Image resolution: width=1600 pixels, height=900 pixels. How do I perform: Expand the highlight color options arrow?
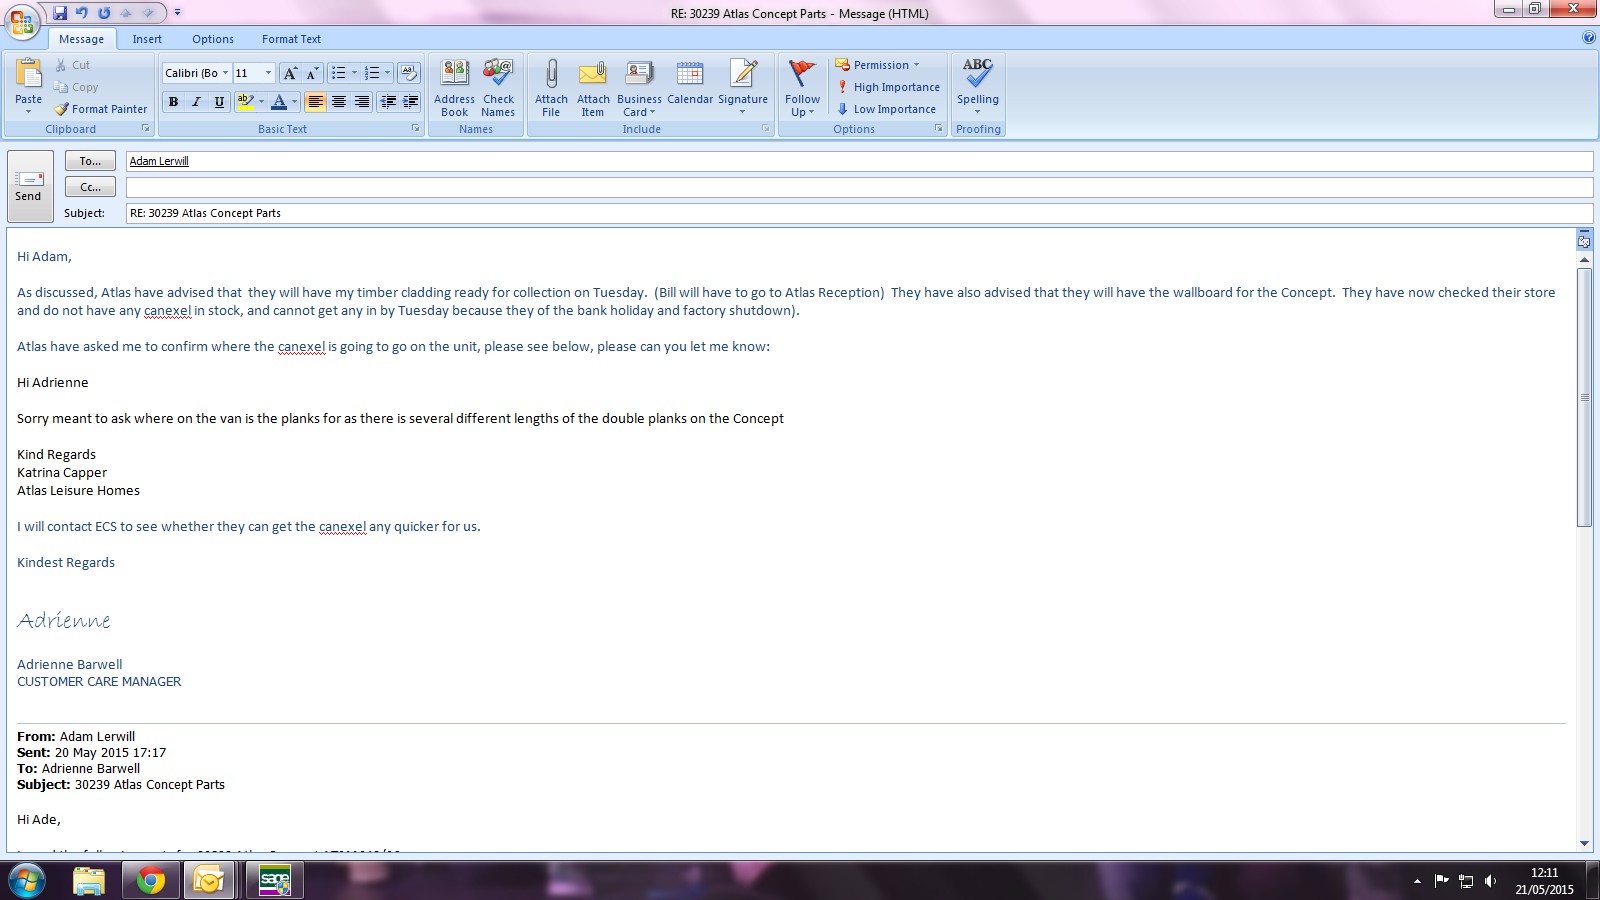(x=261, y=102)
